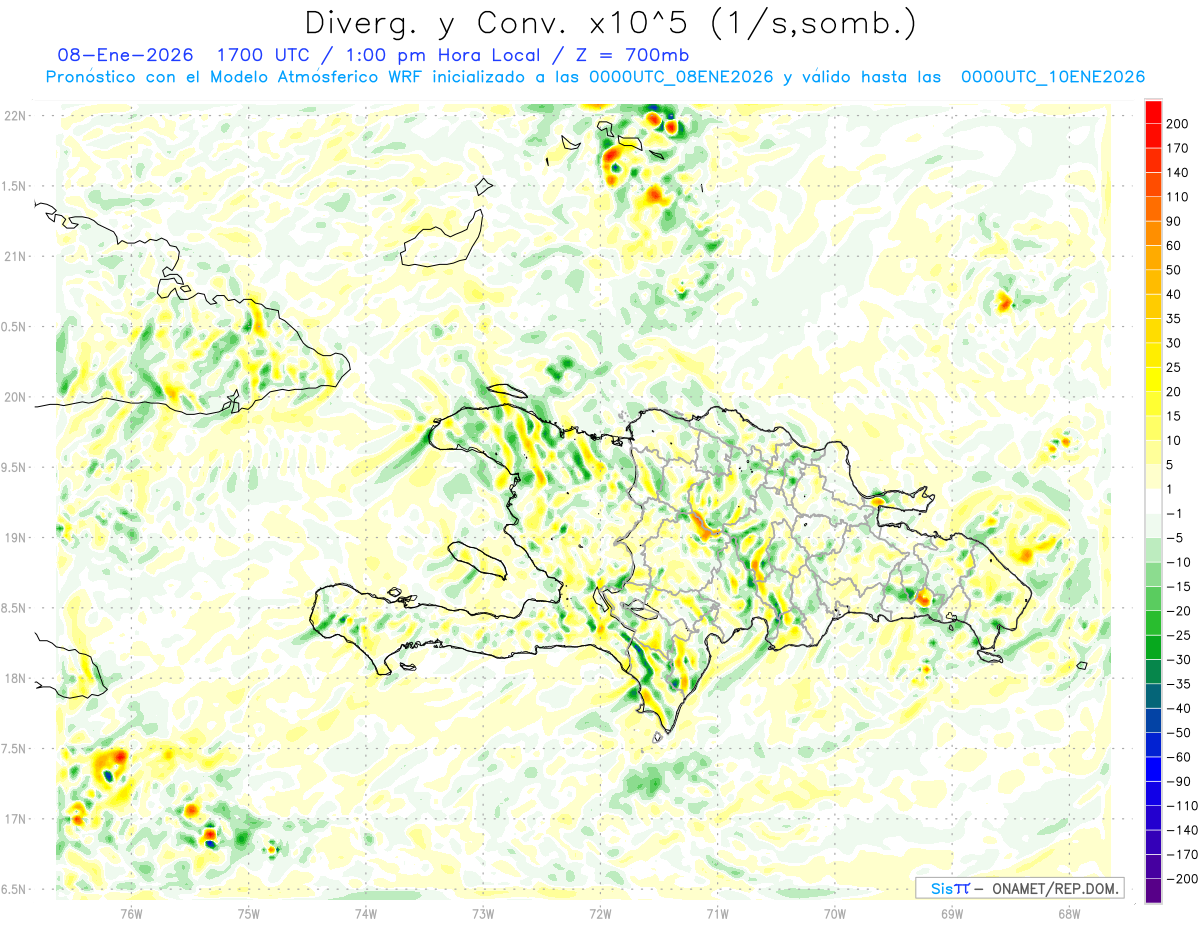Click the '21N' latitude label
1200x927 pixels.
pyautogui.click(x=14, y=256)
